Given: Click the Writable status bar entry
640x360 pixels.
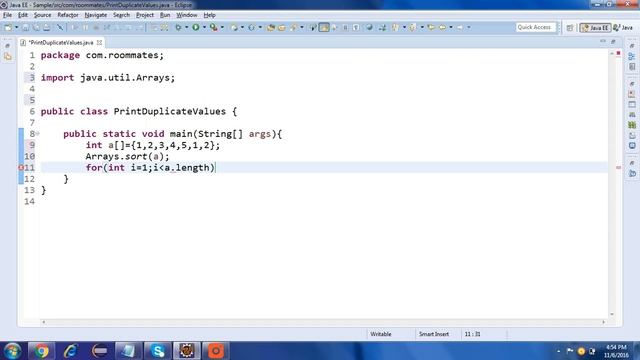Looking at the screenshot, I should pos(380,334).
